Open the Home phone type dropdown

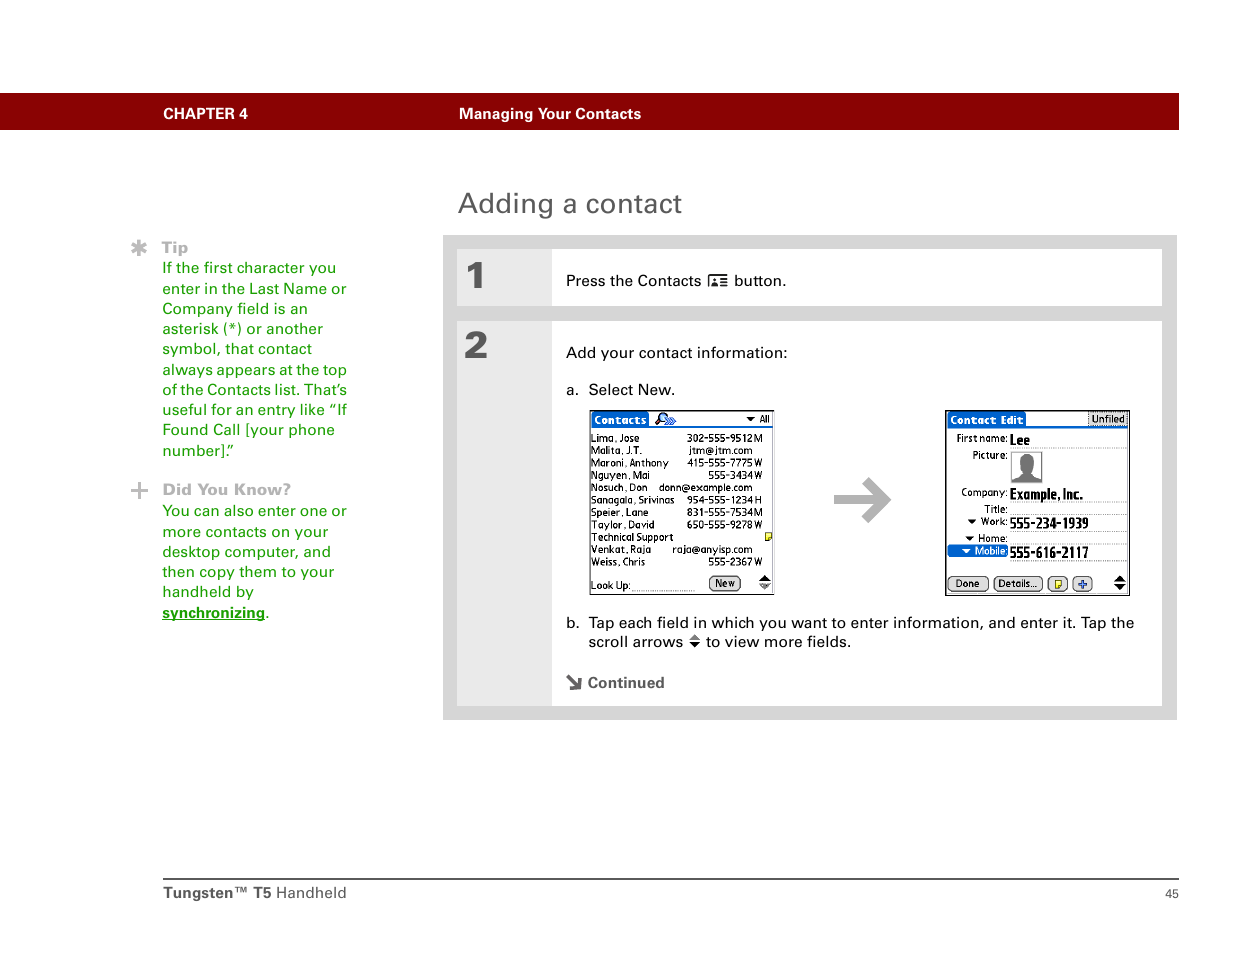pos(986,538)
